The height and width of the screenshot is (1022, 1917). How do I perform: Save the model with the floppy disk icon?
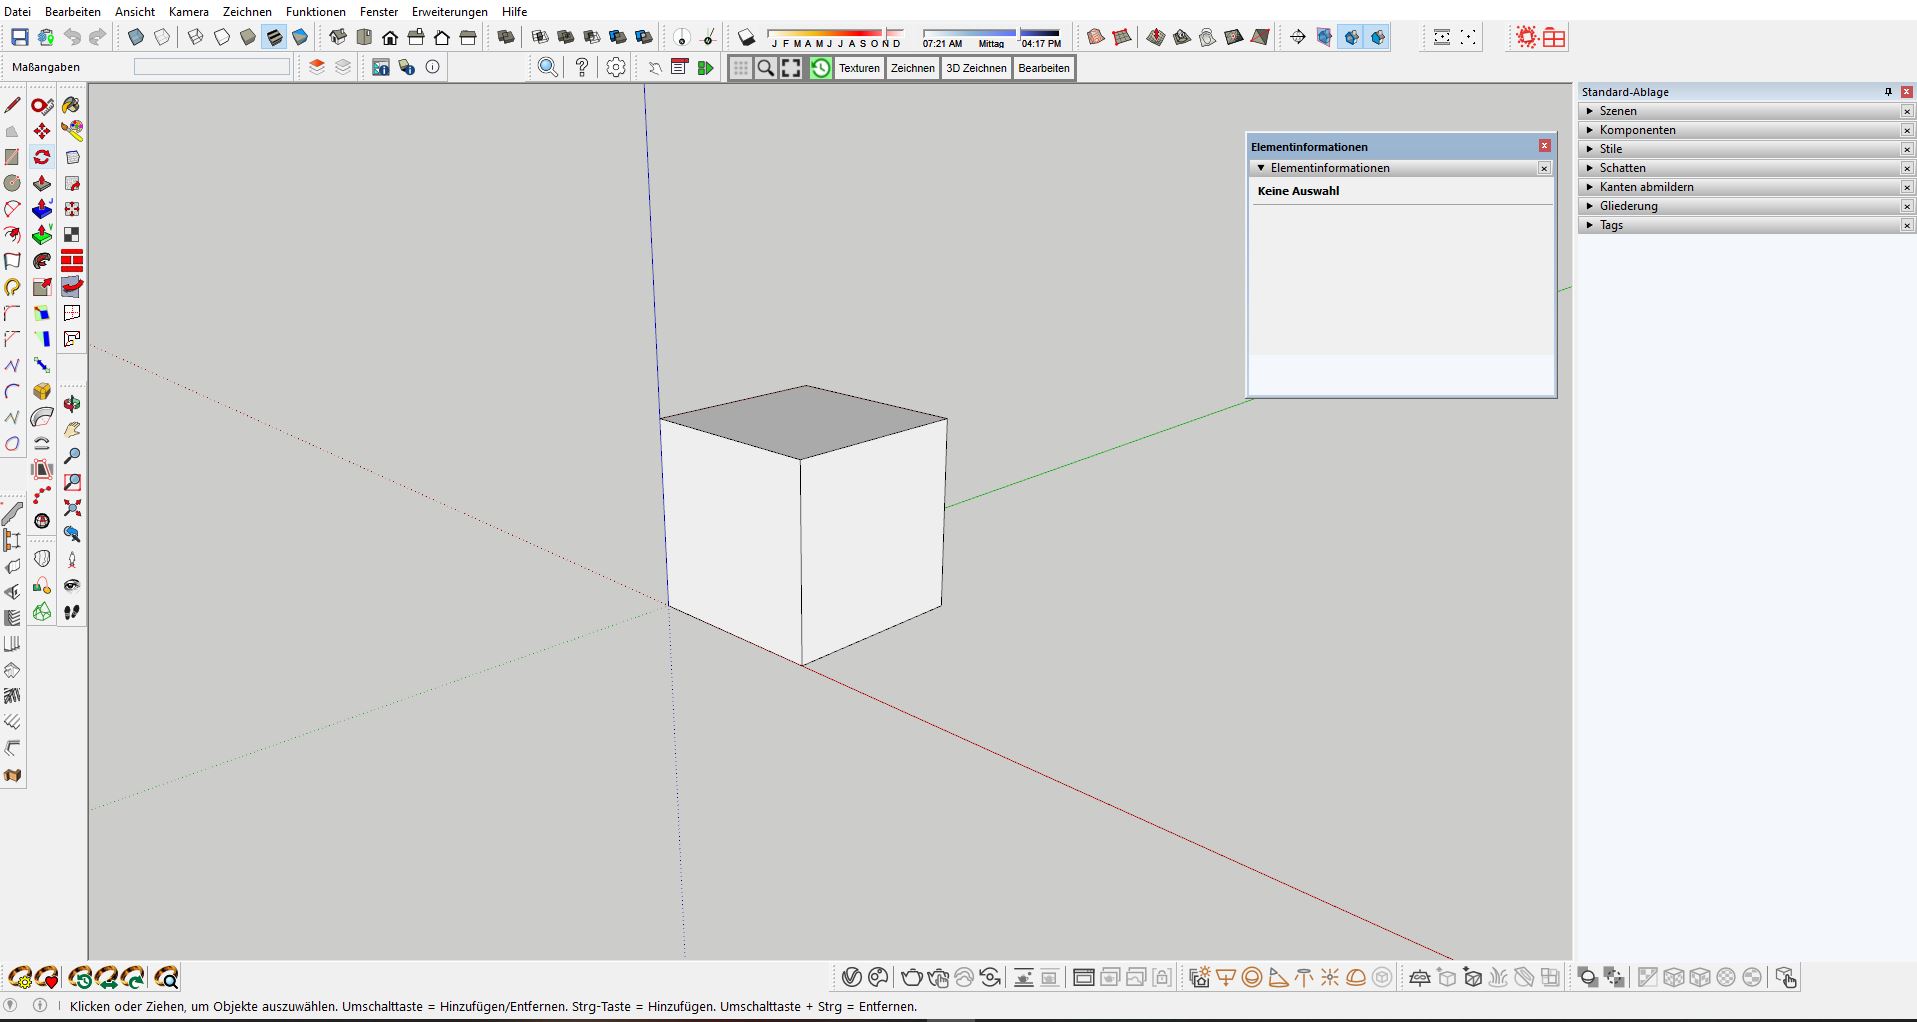19,38
